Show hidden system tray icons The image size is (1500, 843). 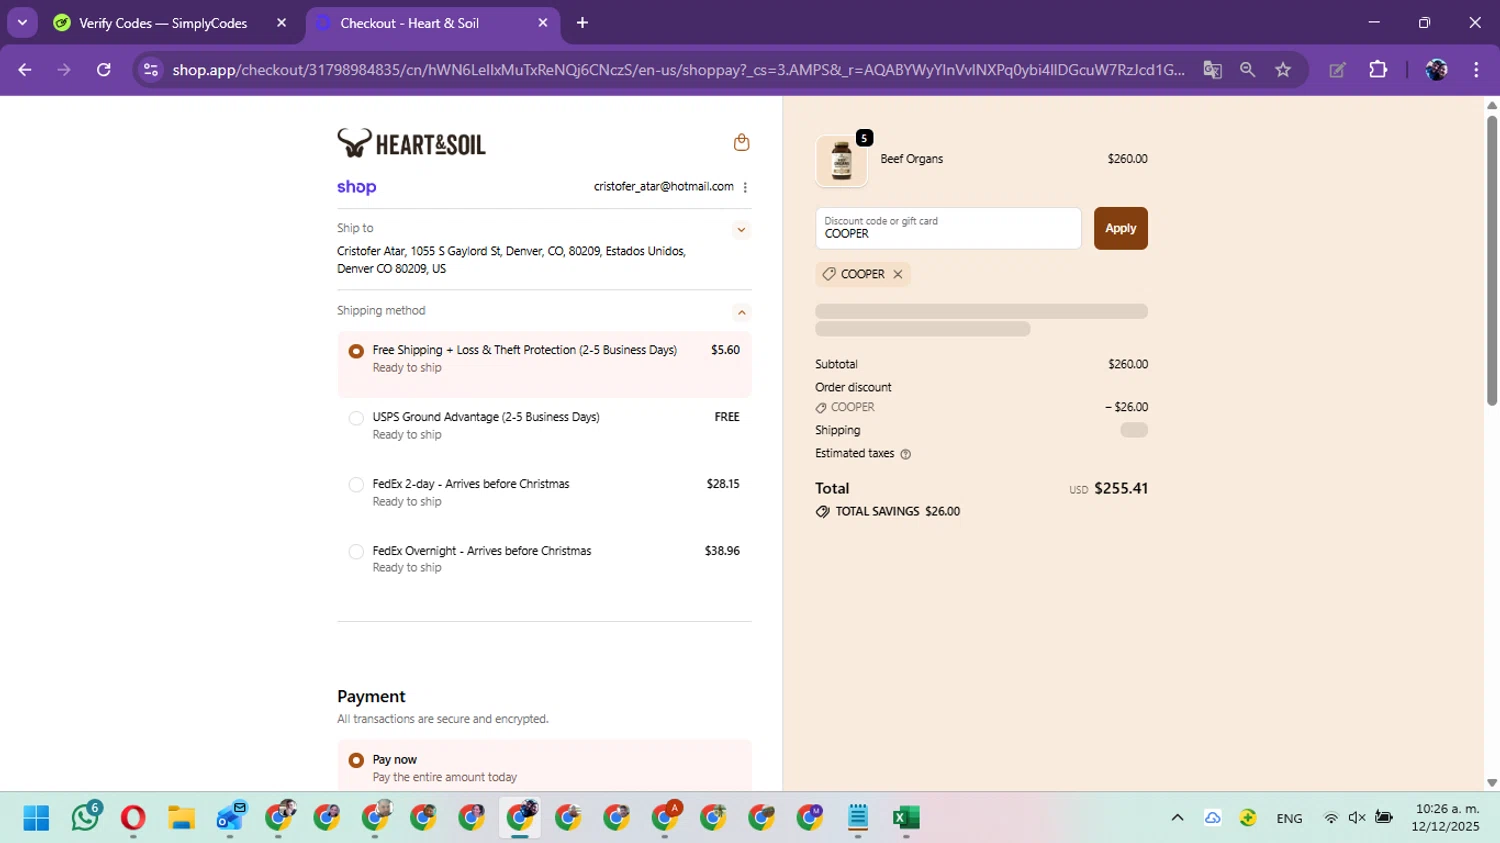click(x=1177, y=818)
